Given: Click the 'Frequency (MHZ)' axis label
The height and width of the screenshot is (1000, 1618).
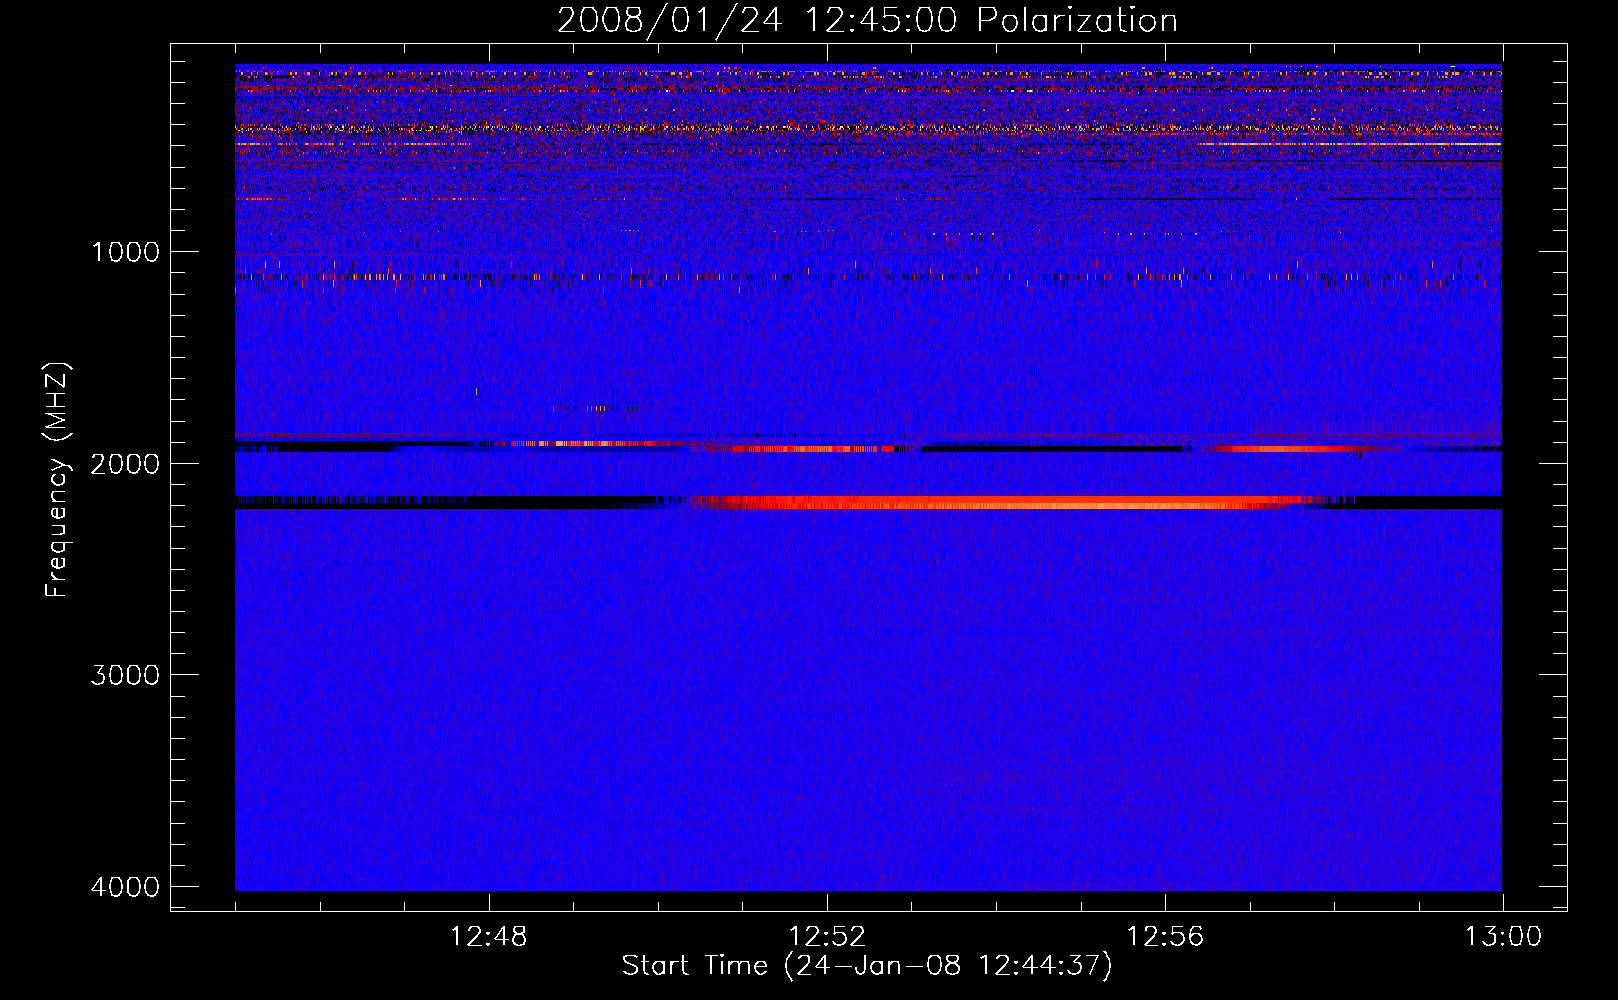Looking at the screenshot, I should [58, 480].
